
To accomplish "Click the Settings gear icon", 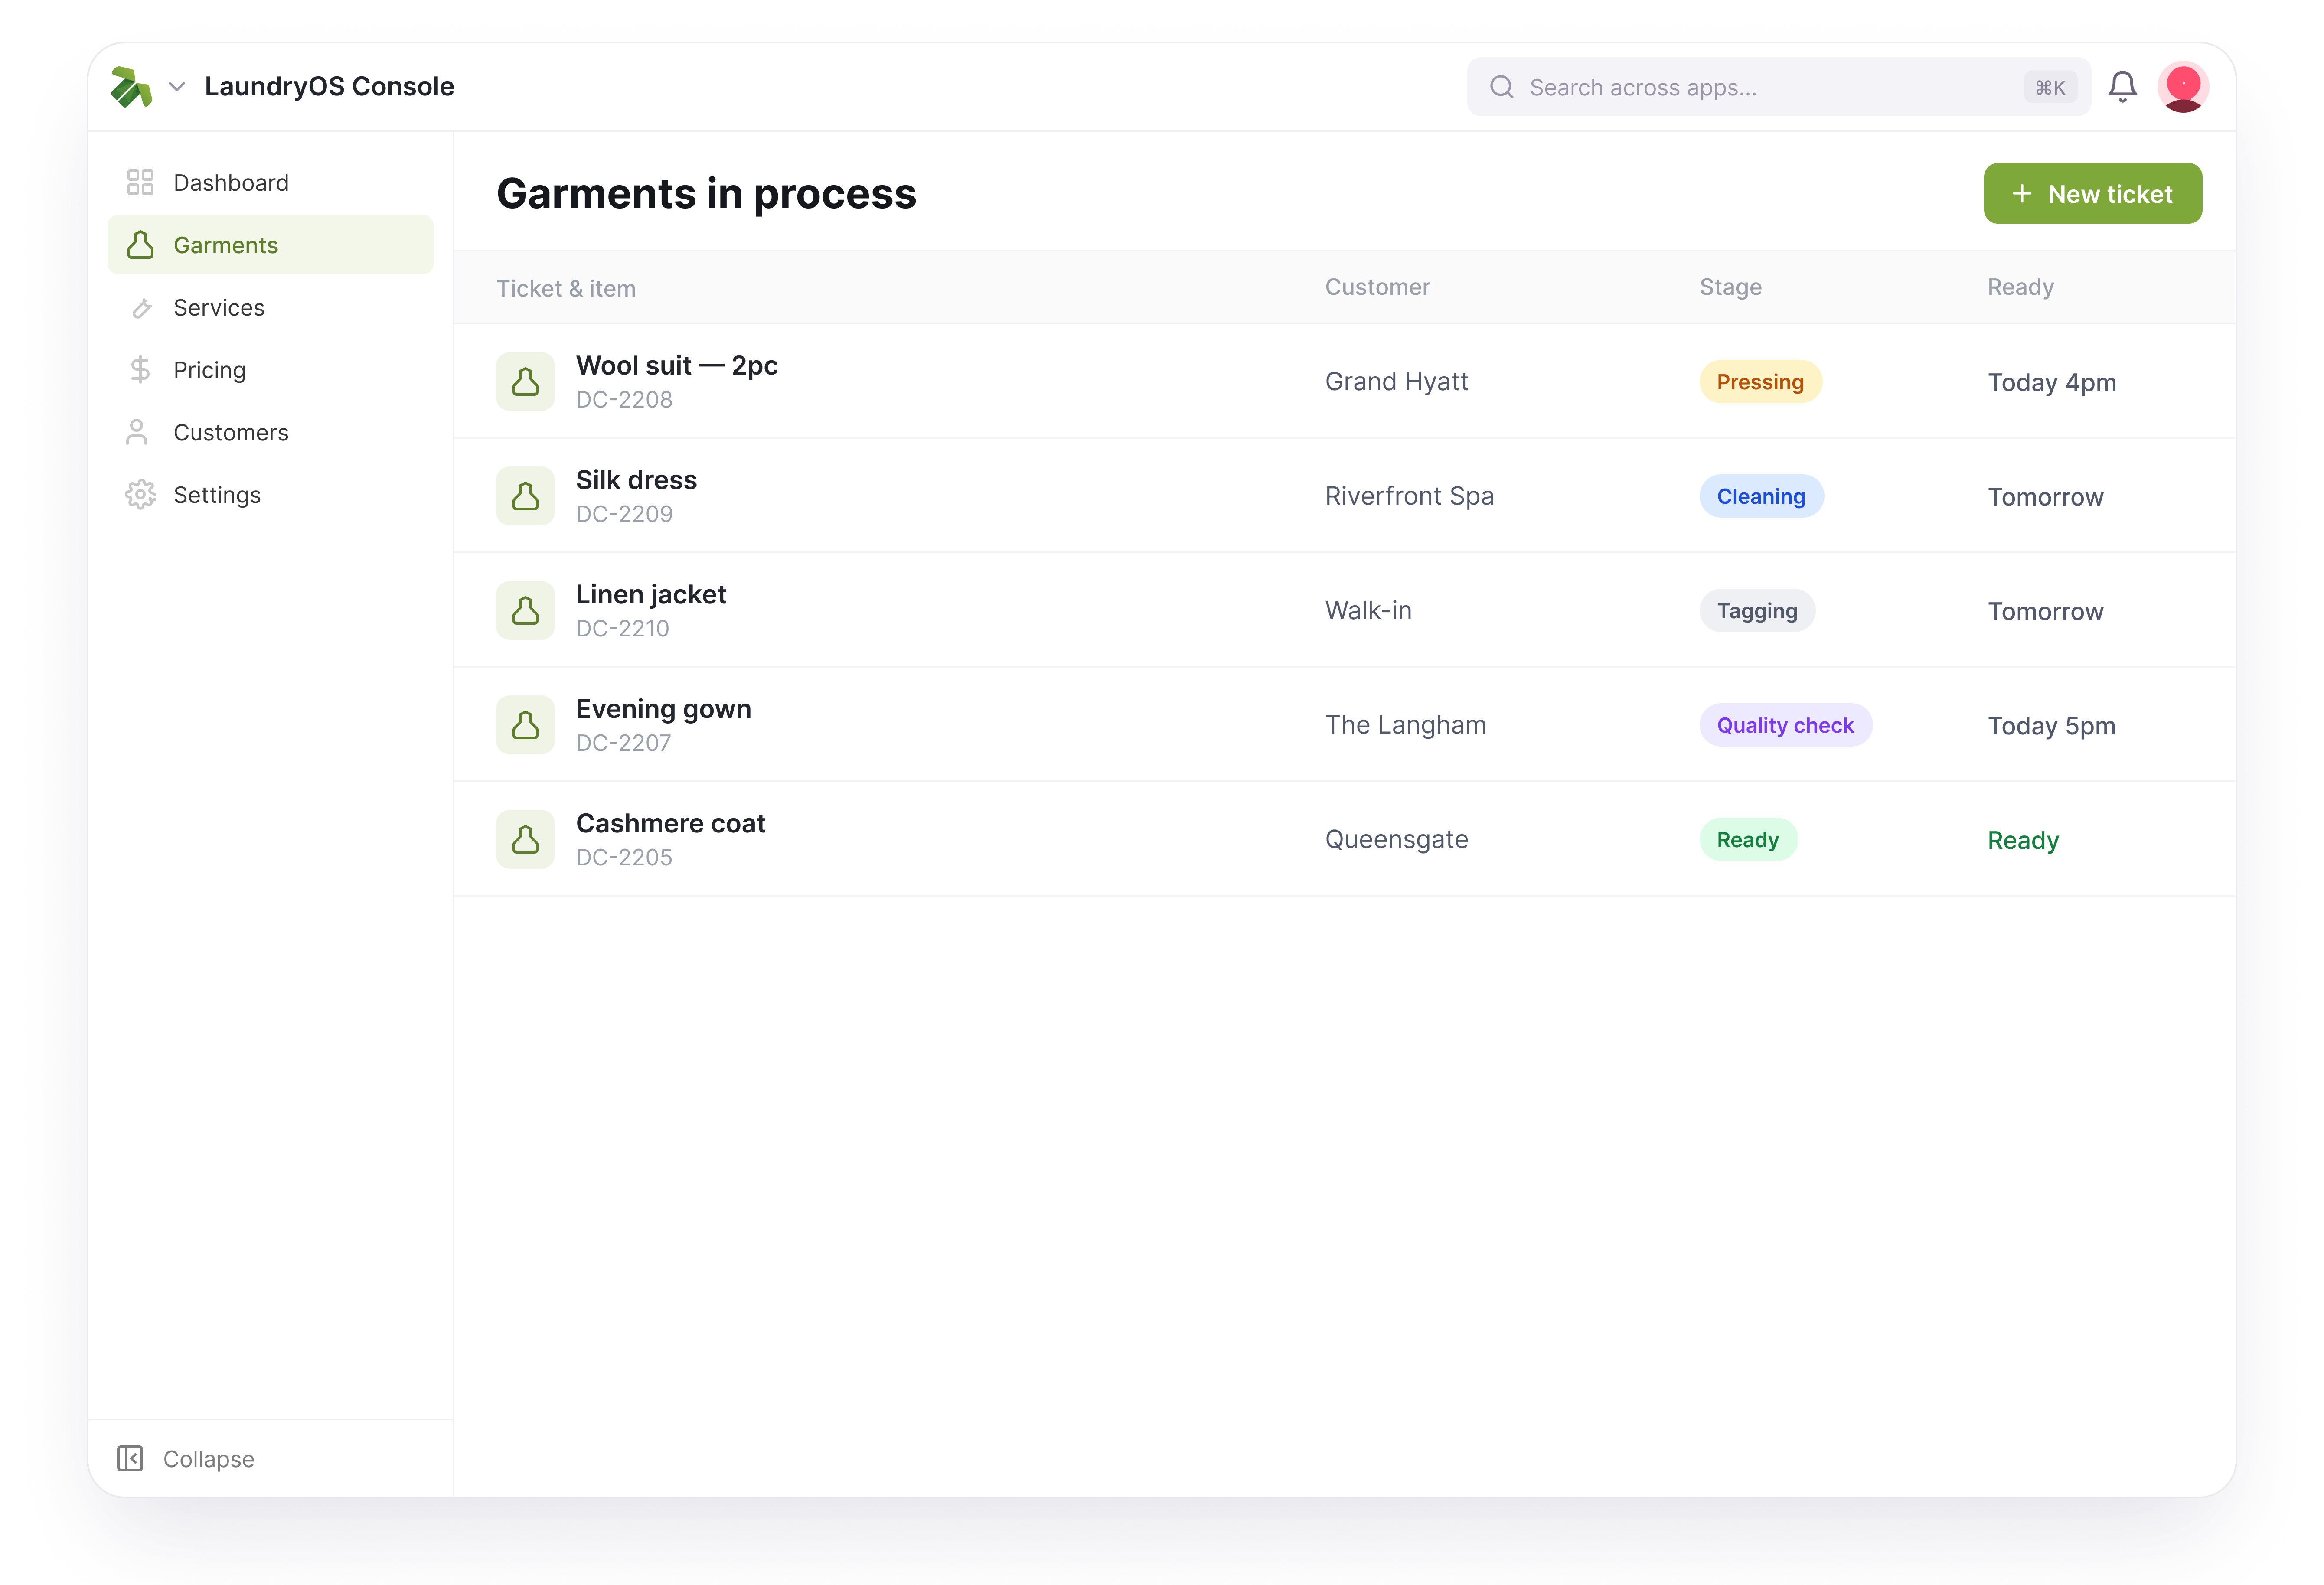I will coord(140,494).
